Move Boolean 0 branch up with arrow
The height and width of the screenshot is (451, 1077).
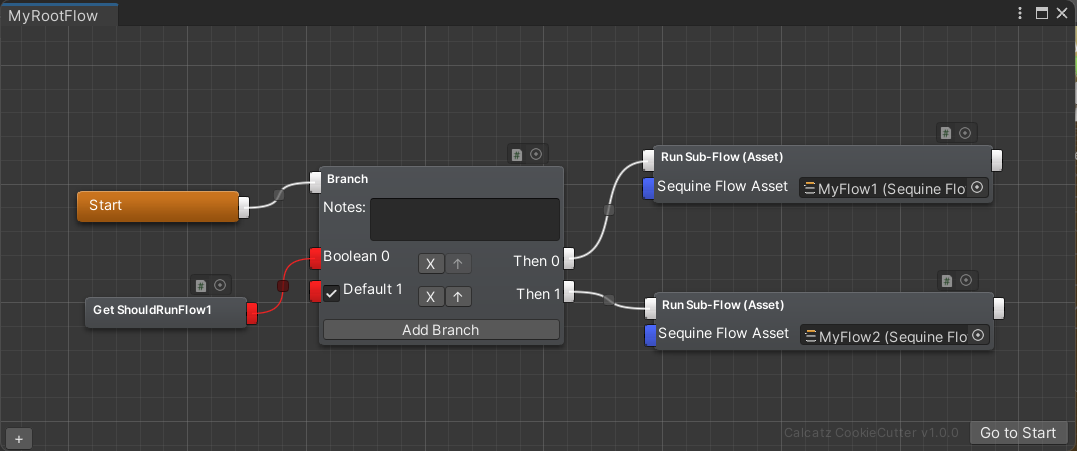click(458, 264)
